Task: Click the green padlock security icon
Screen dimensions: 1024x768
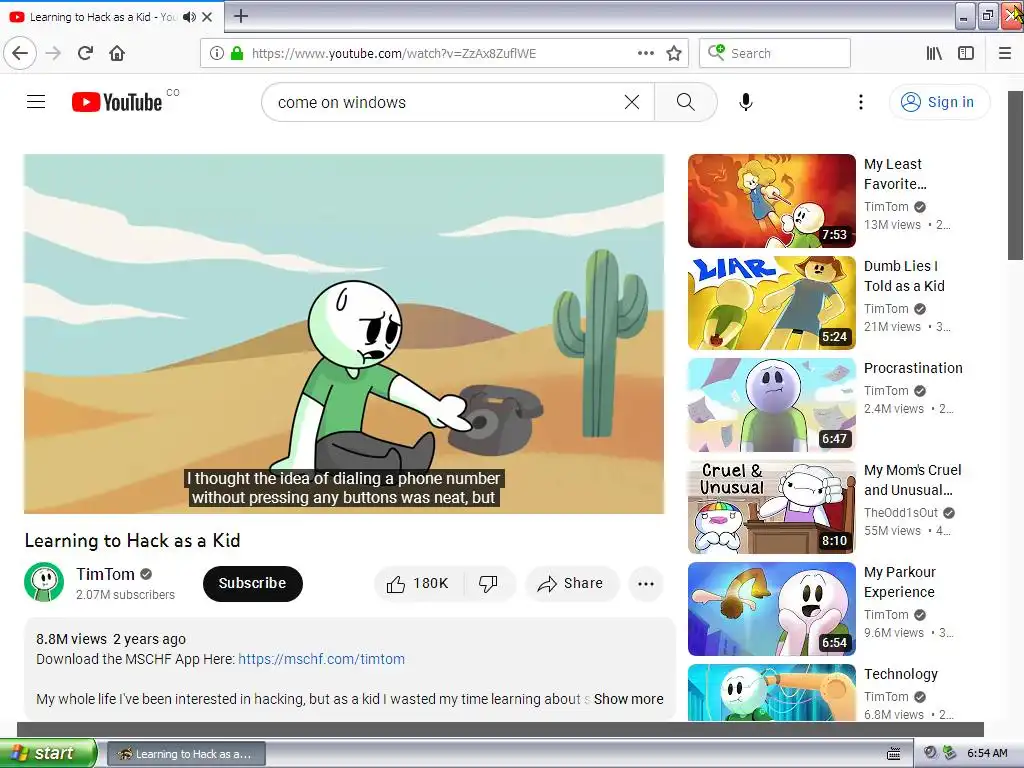Action: click(237, 54)
